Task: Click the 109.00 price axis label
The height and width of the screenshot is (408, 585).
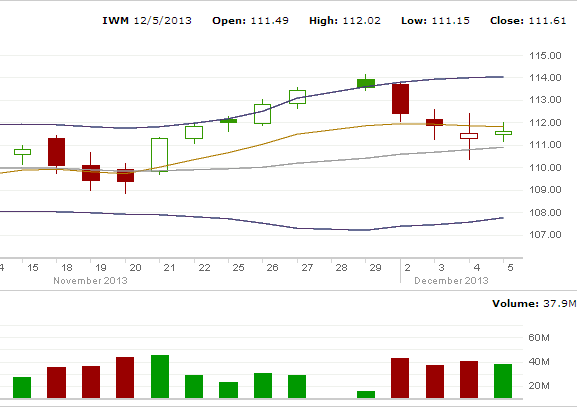Action: pos(545,190)
